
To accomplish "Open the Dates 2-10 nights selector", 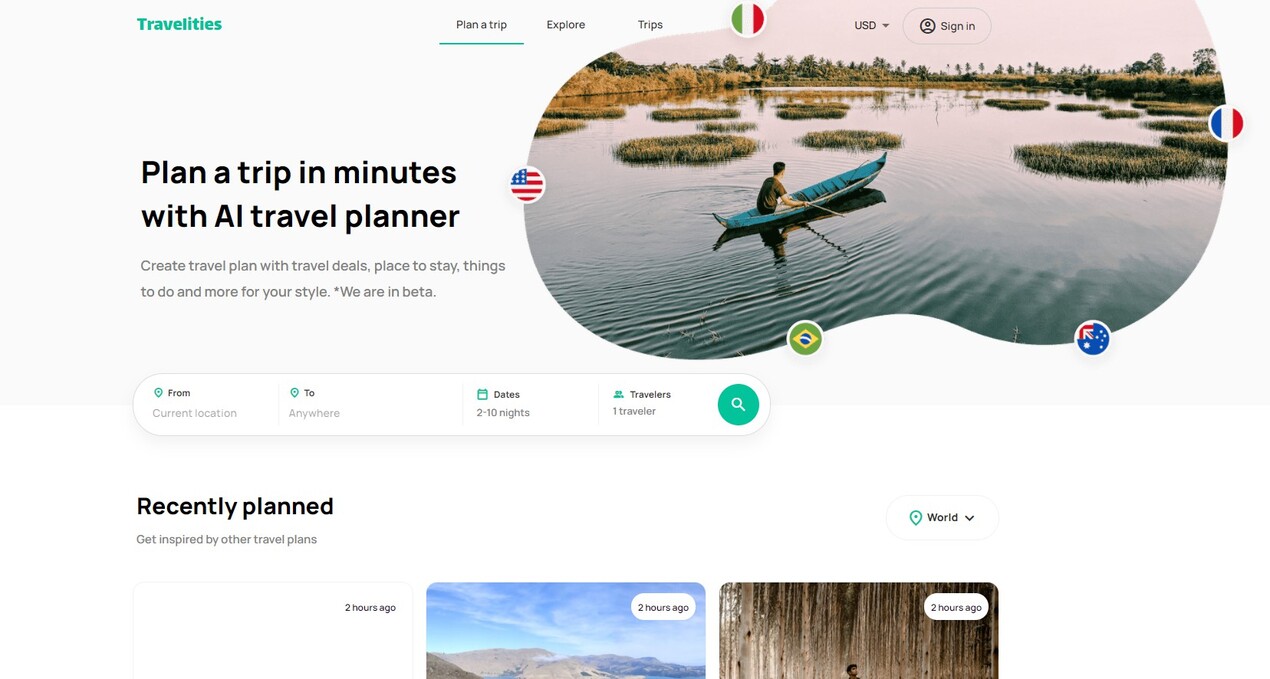I will (530, 404).
